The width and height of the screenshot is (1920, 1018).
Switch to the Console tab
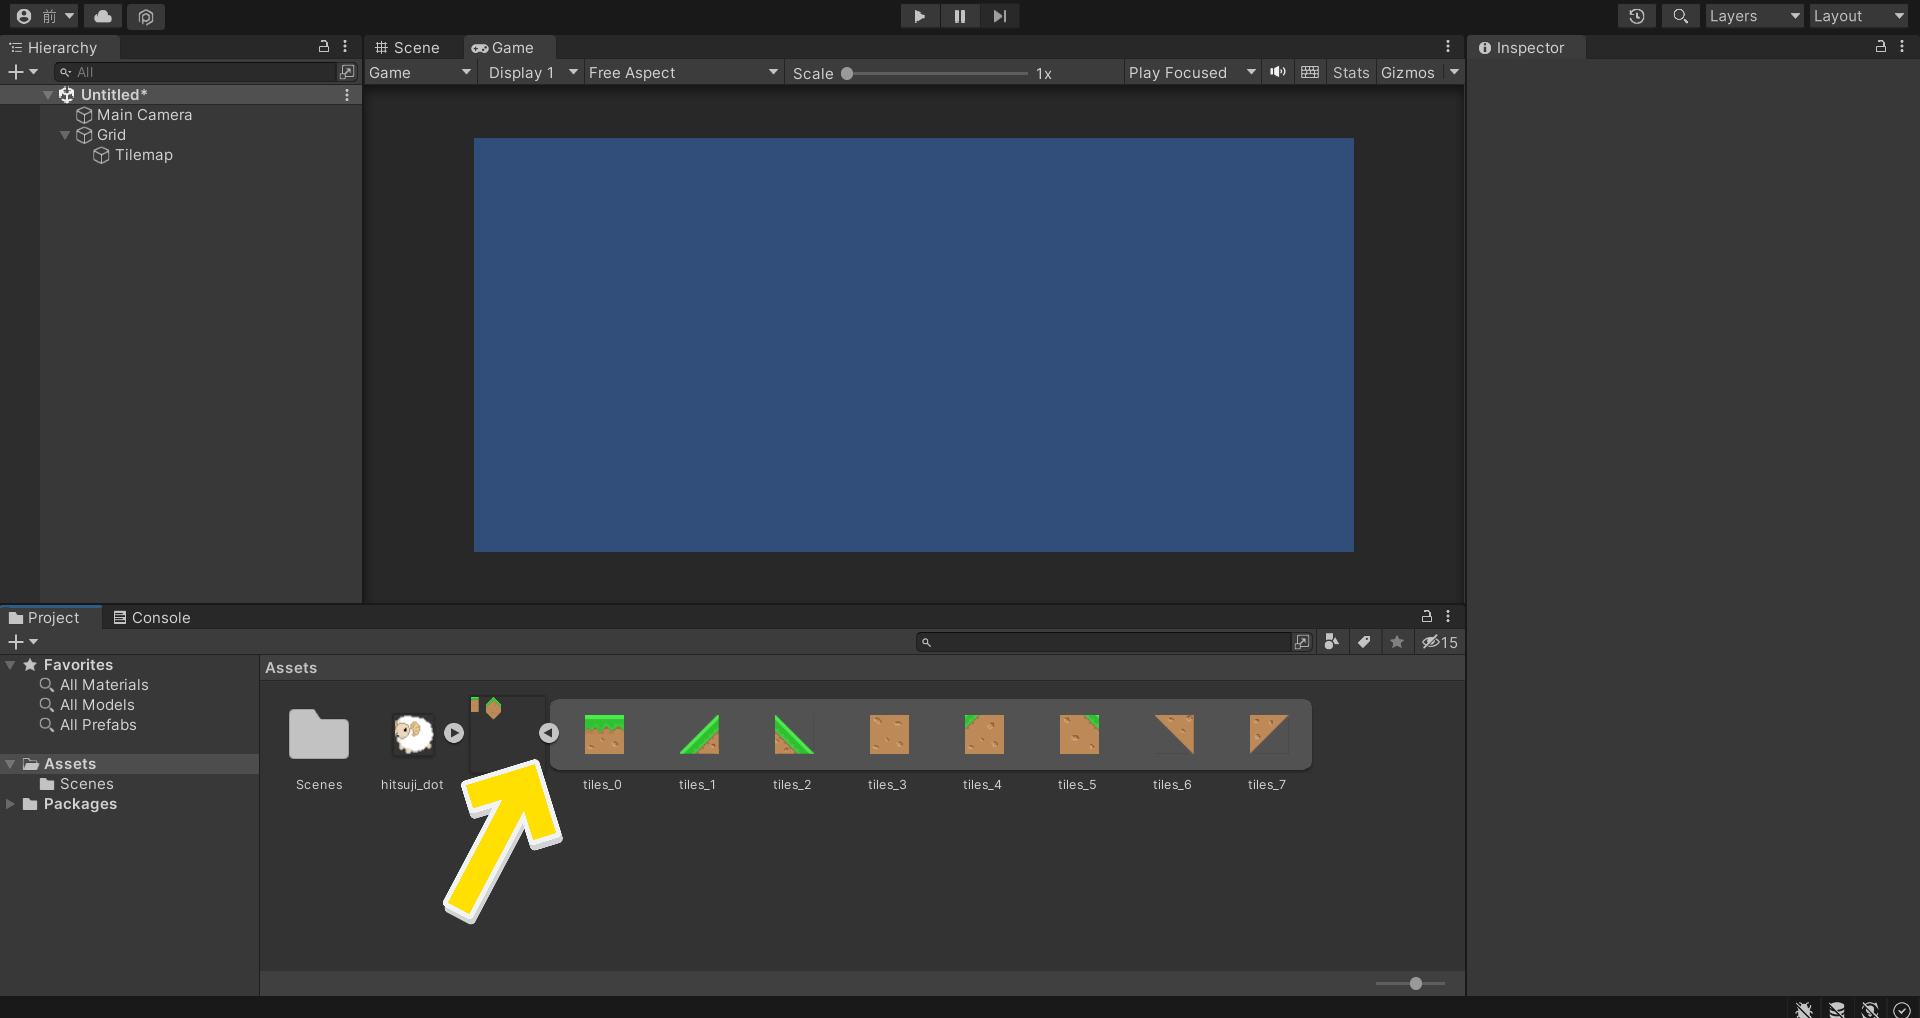[152, 618]
